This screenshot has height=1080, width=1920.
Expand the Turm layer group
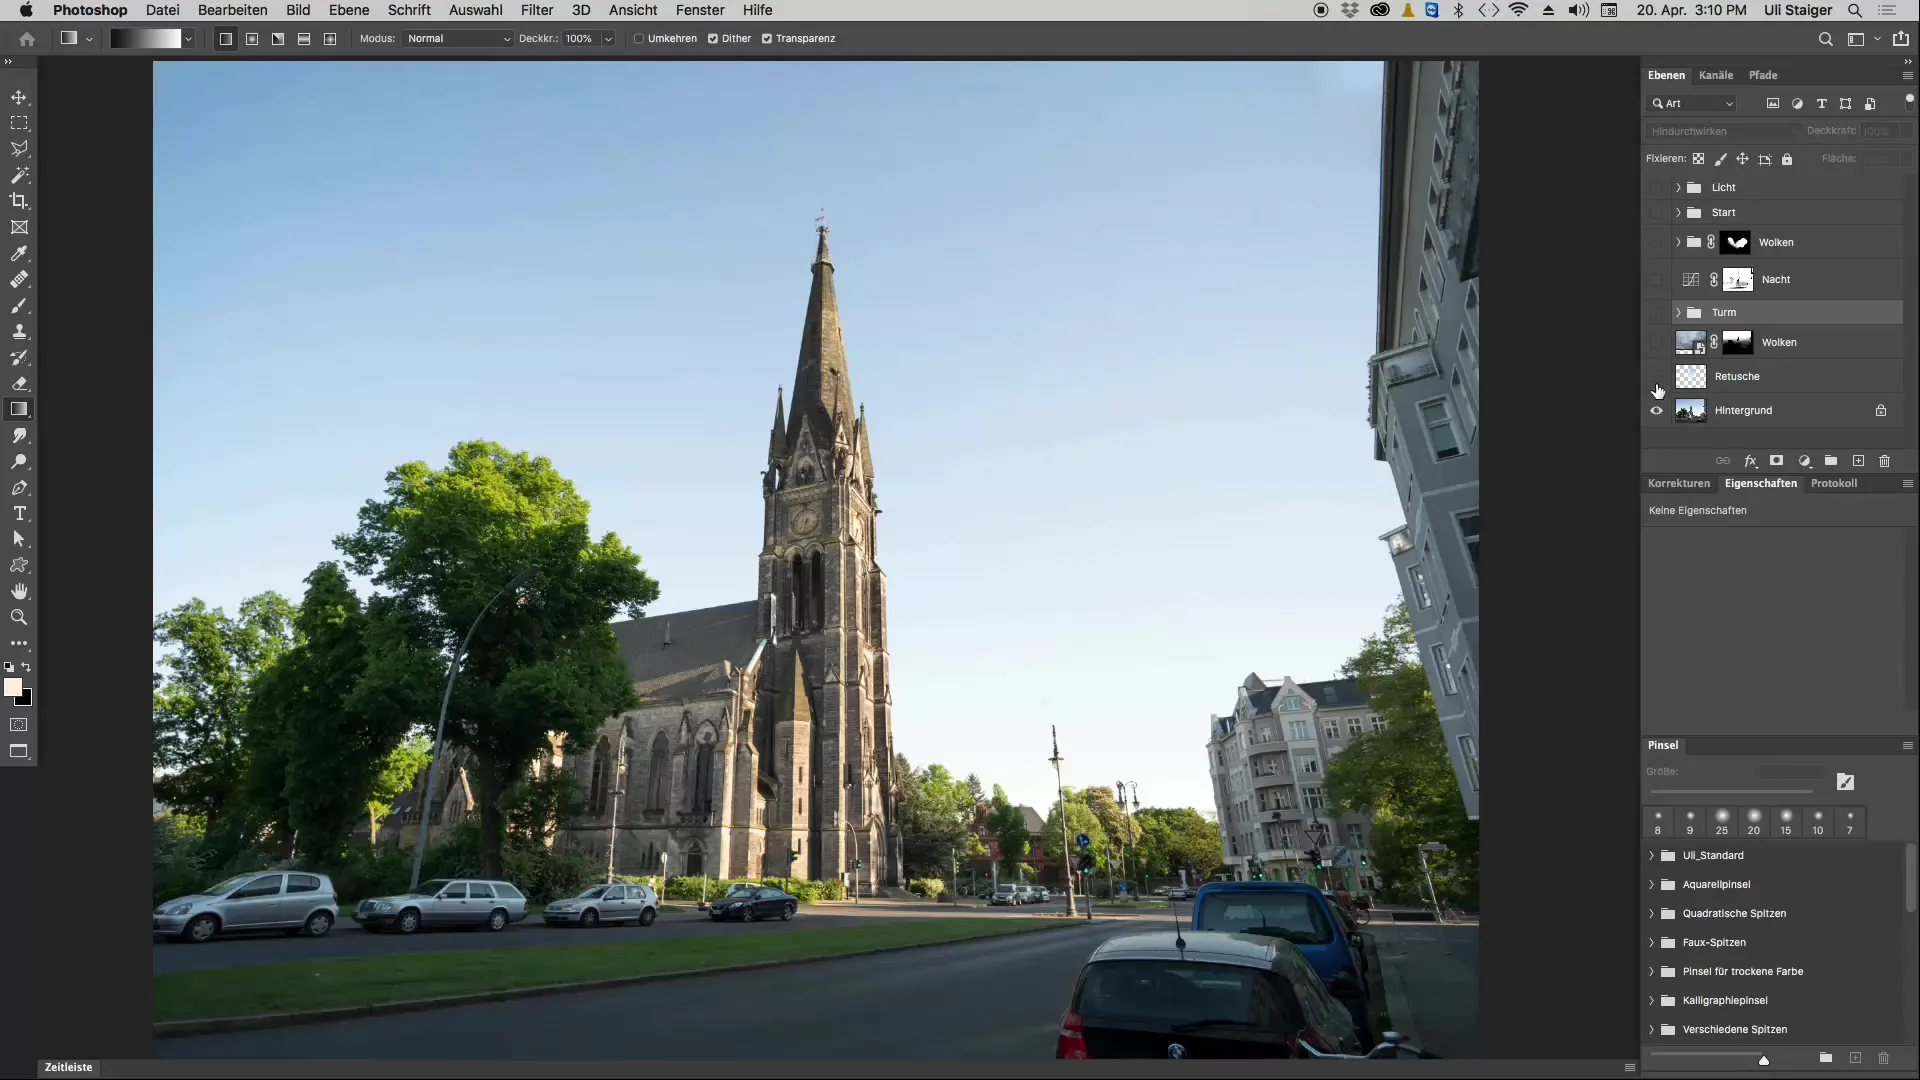1678,312
